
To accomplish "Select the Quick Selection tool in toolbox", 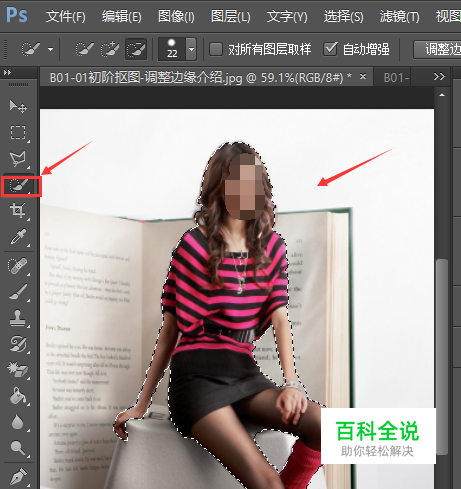I will pos(18,185).
